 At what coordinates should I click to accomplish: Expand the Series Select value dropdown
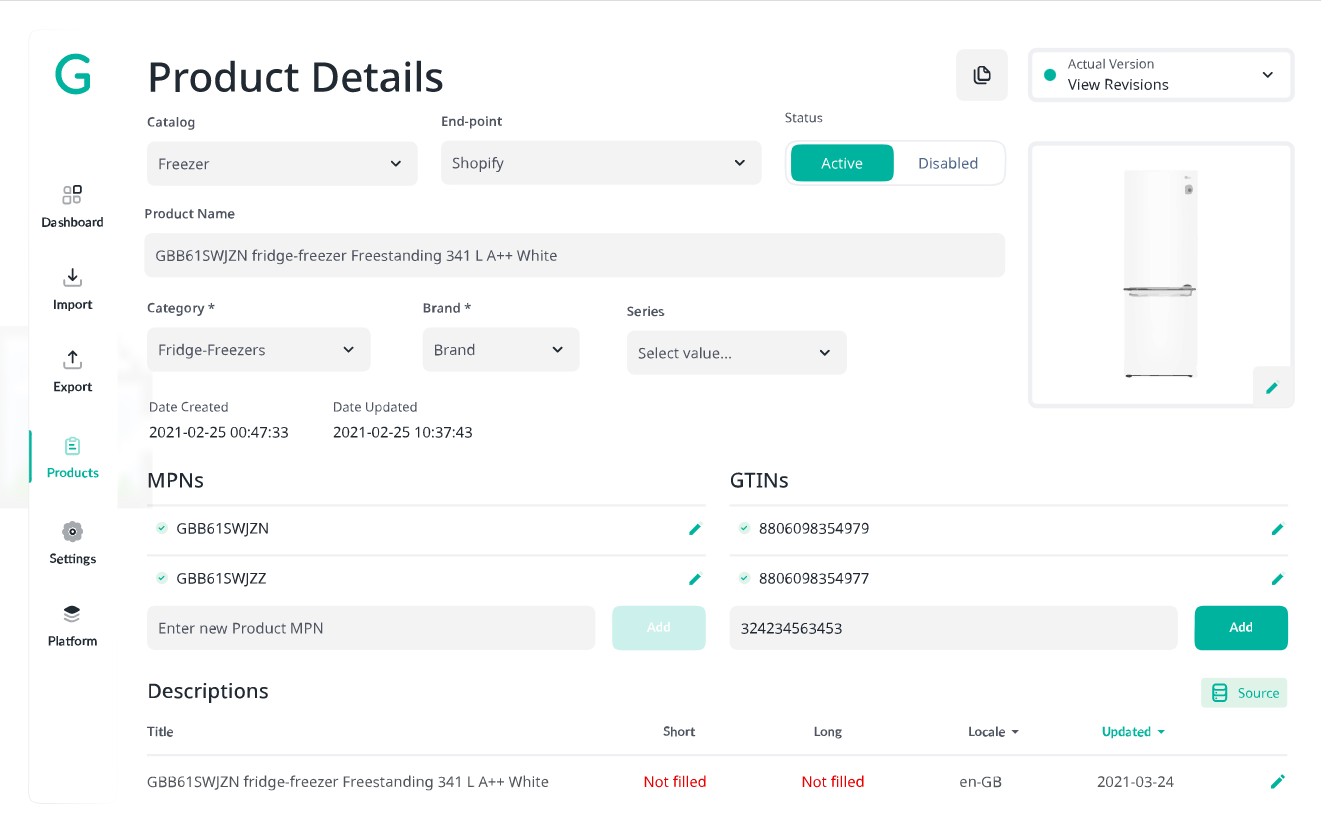pyautogui.click(x=736, y=352)
